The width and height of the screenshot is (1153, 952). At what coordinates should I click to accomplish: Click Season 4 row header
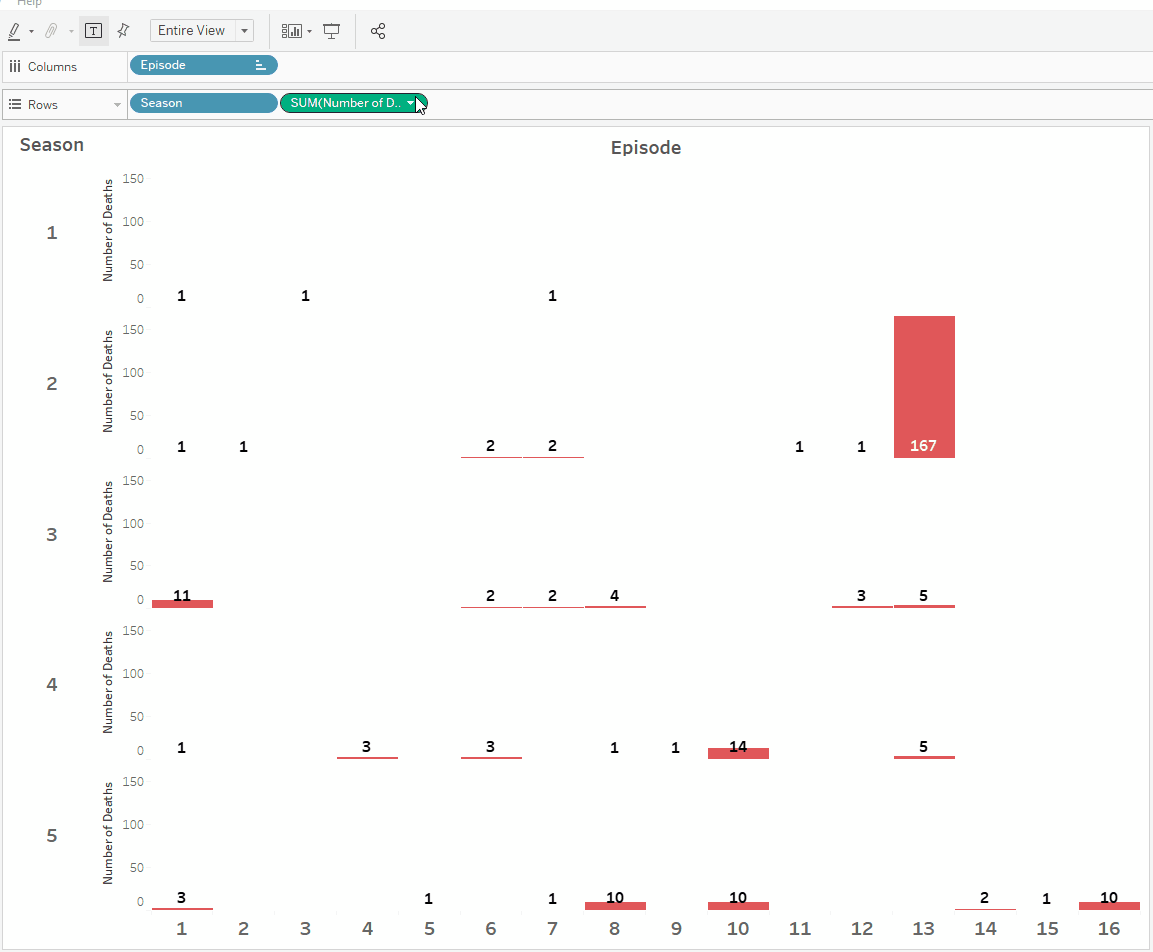click(51, 684)
